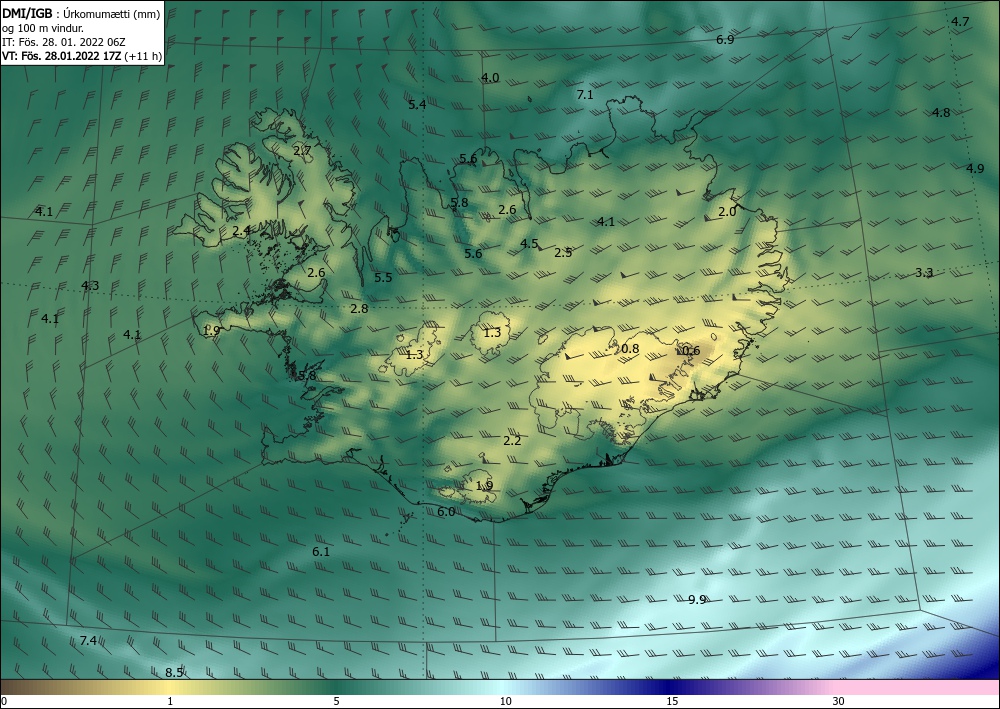Click the pink end of the color scale
Viewport: 1000px width, 709px height.
tap(918, 687)
